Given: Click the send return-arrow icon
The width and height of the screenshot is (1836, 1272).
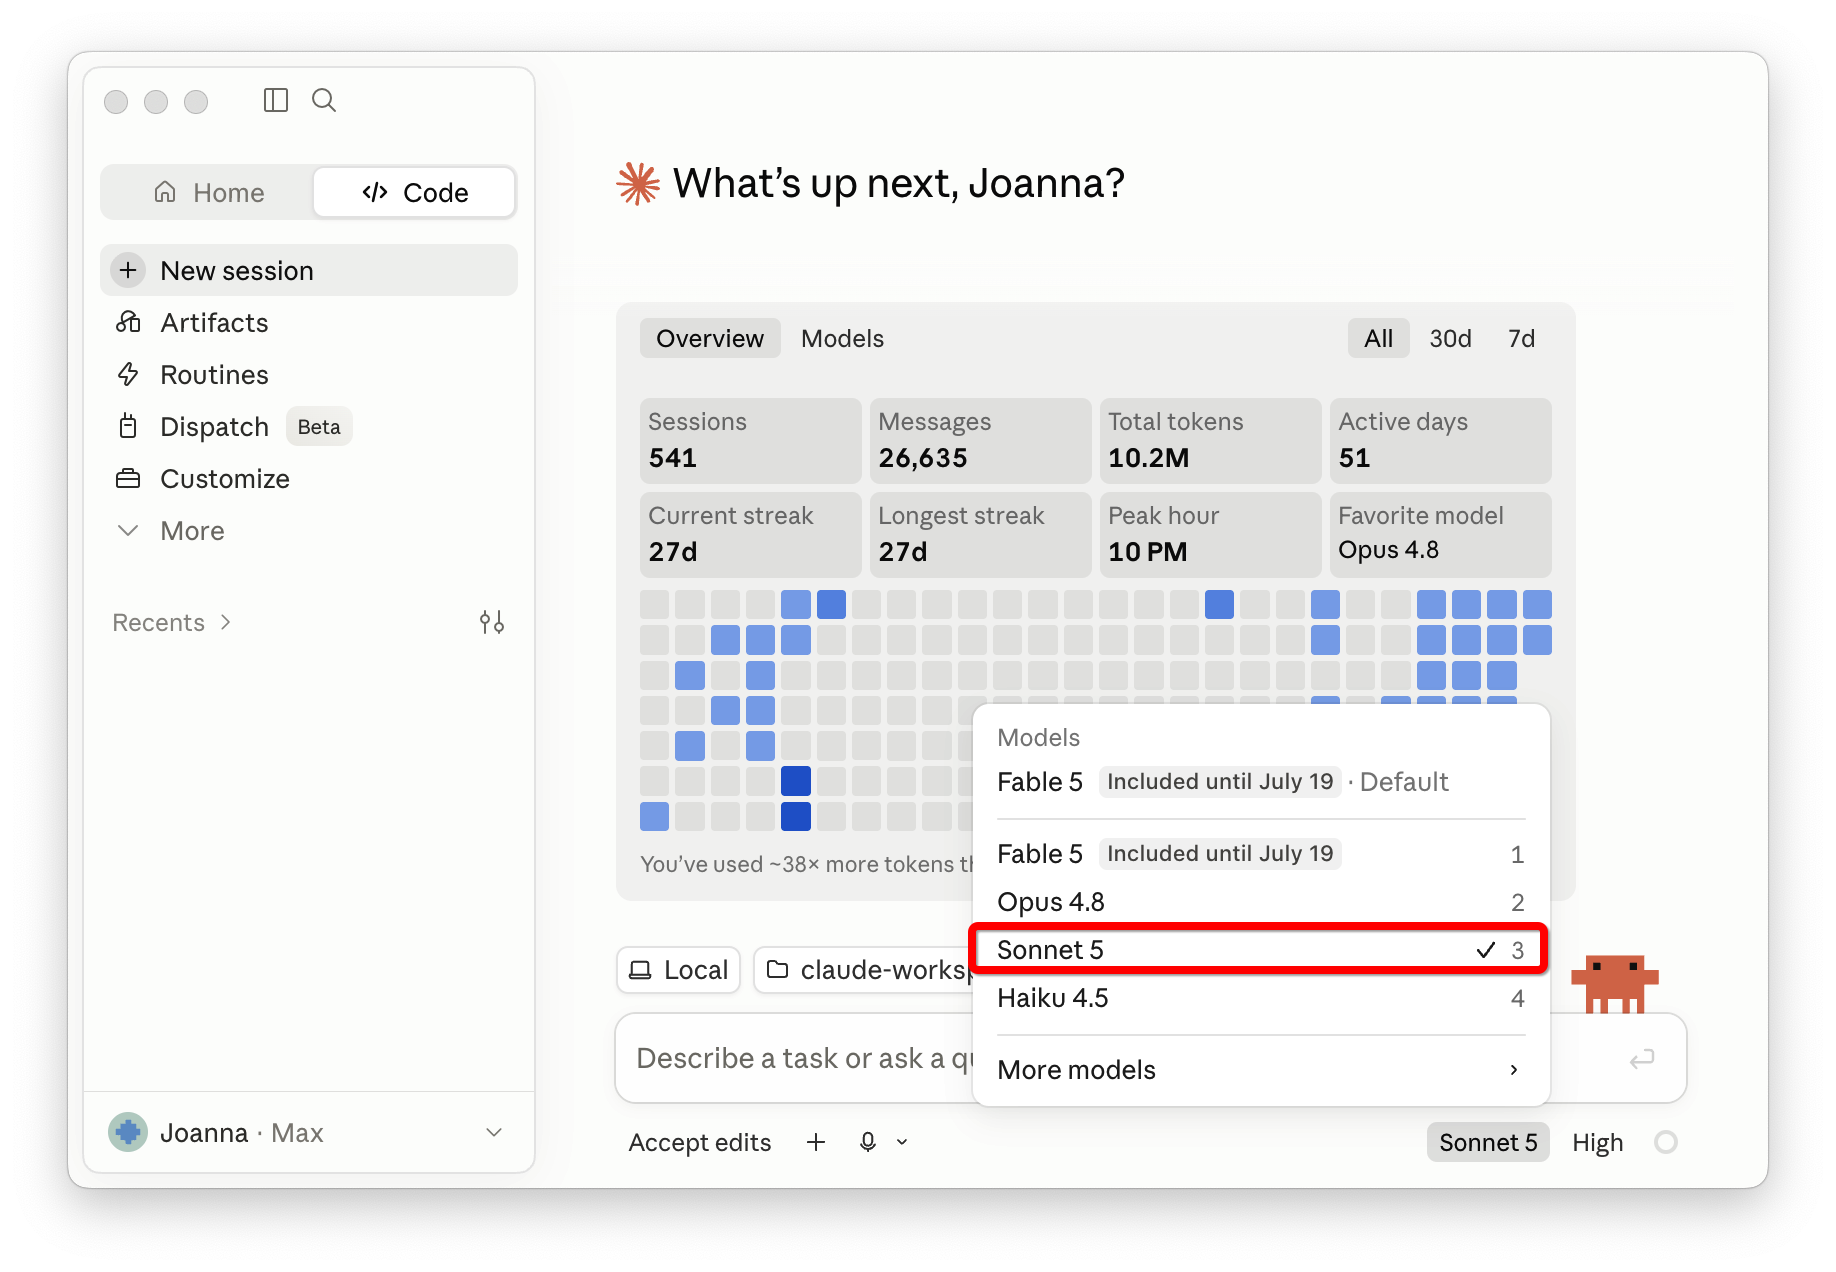Looking at the screenshot, I should (x=1641, y=1058).
